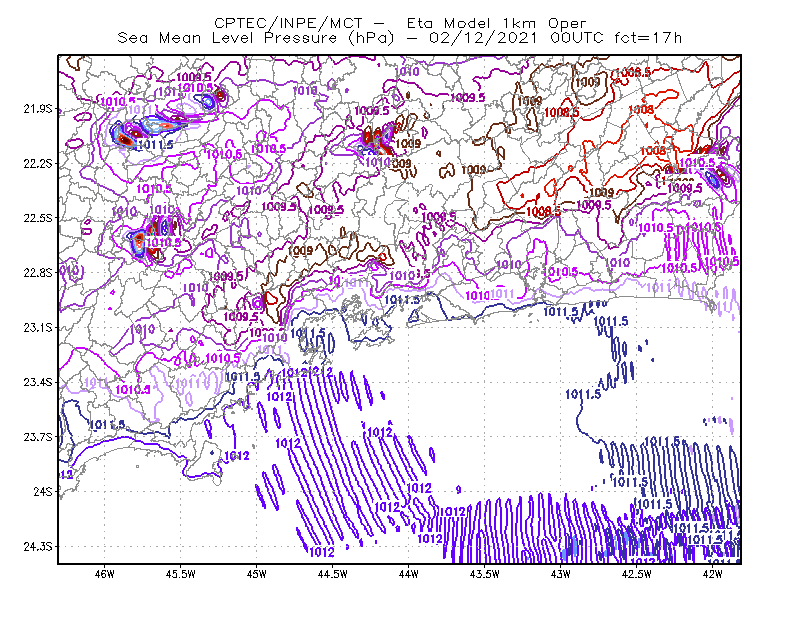Click the Sea Mean Level Pressure subtitle
Screen dimensions: 800x618
399,38
